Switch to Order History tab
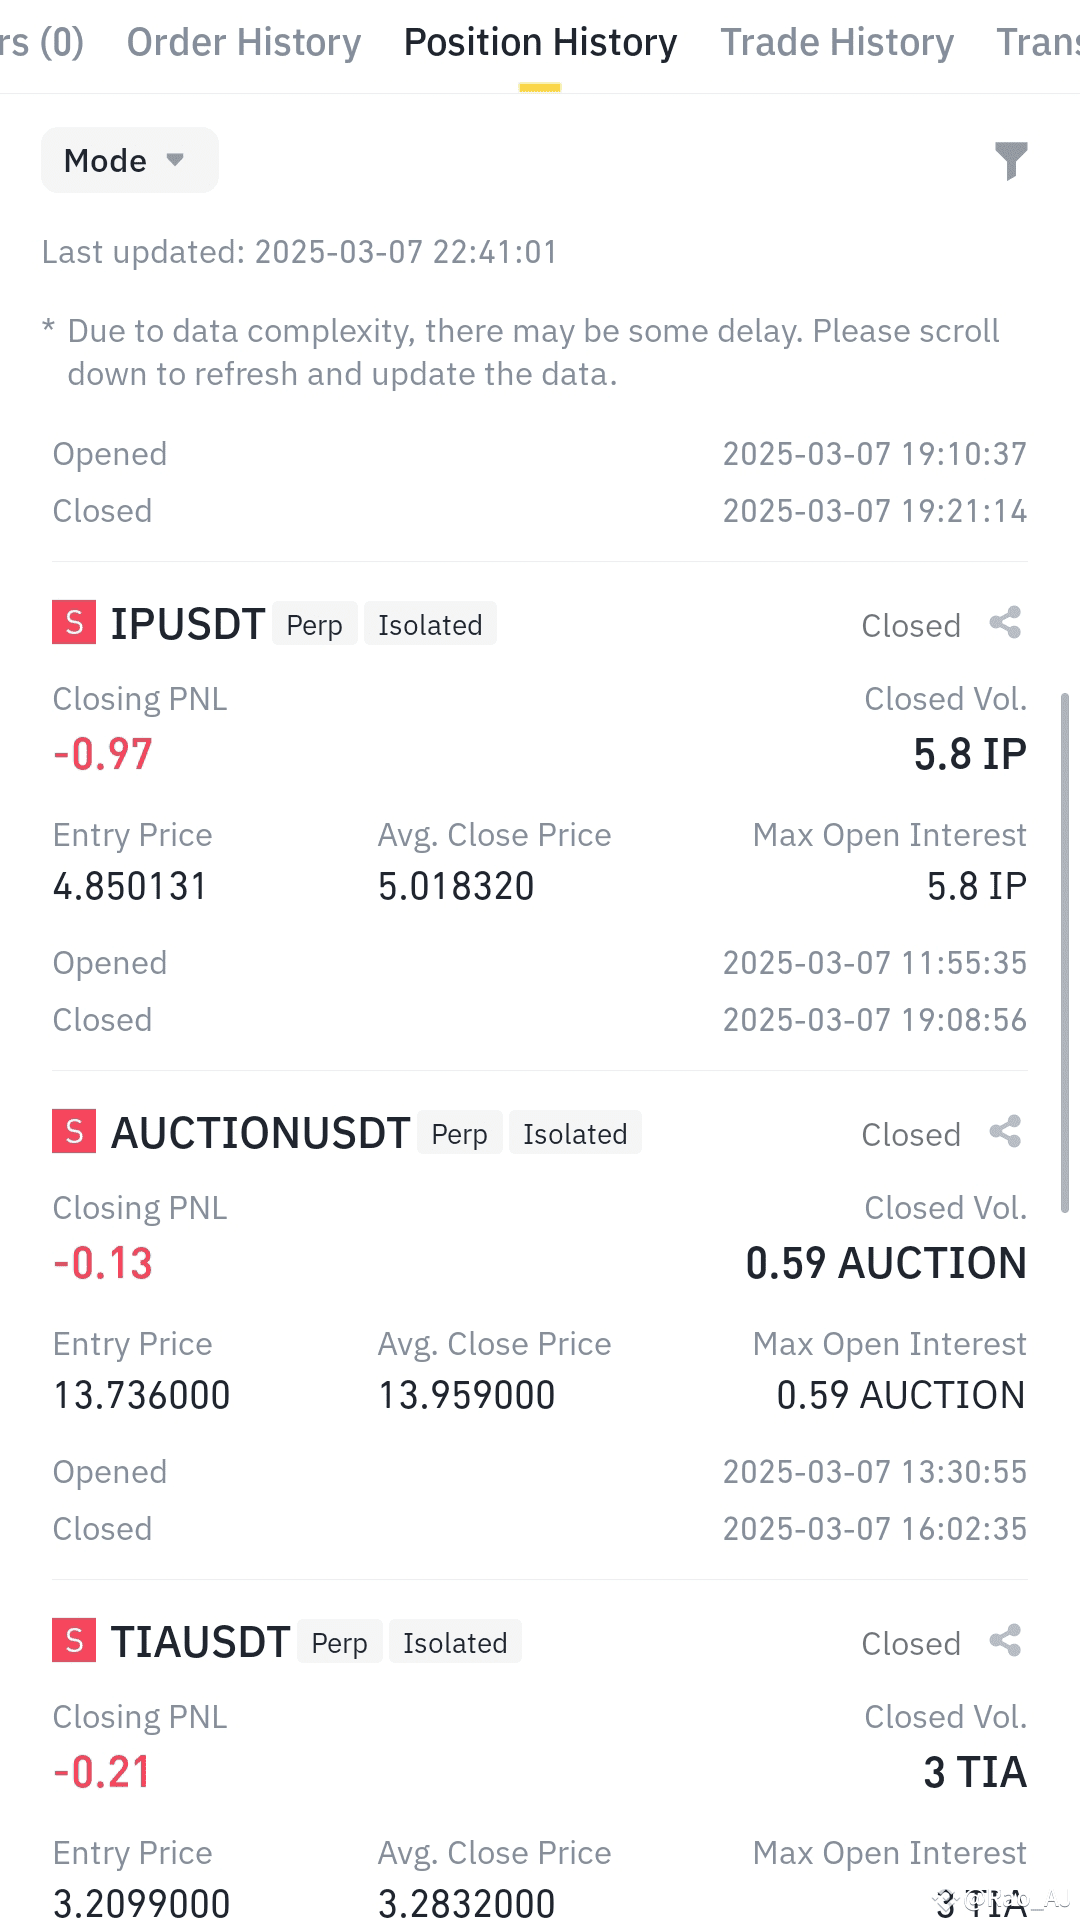Screen dimensions: 1080x1921 point(243,43)
